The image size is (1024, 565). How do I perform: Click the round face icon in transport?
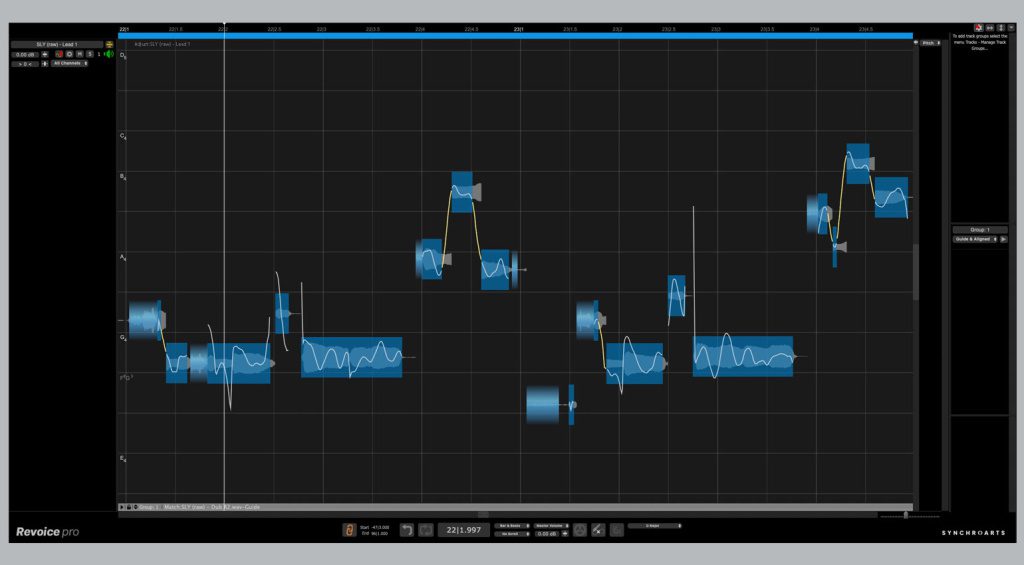pyautogui.click(x=580, y=530)
